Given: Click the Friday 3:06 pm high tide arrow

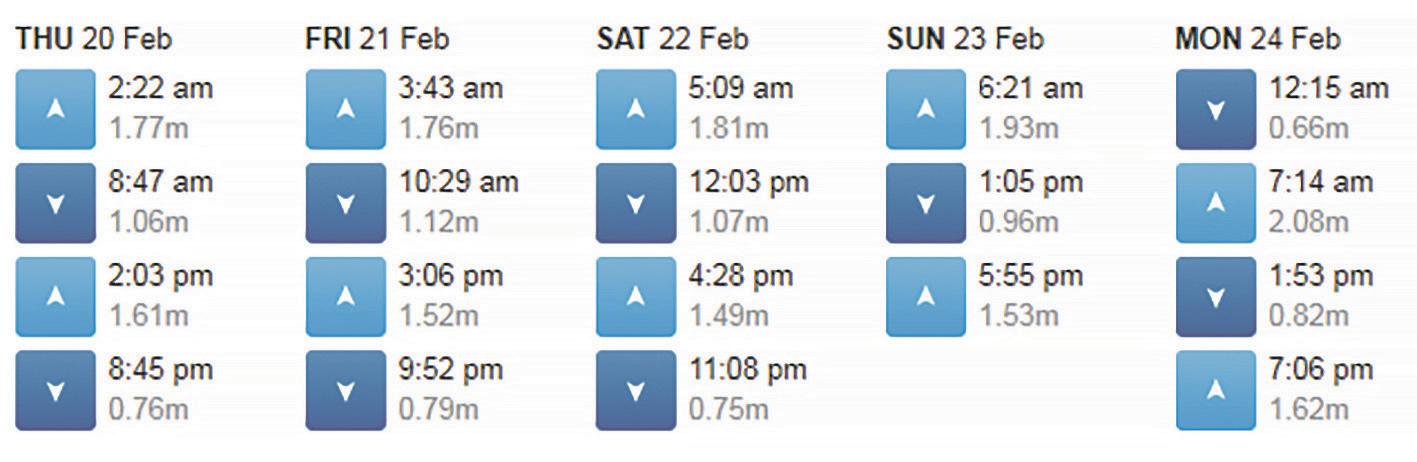Looking at the screenshot, I should (x=346, y=297).
